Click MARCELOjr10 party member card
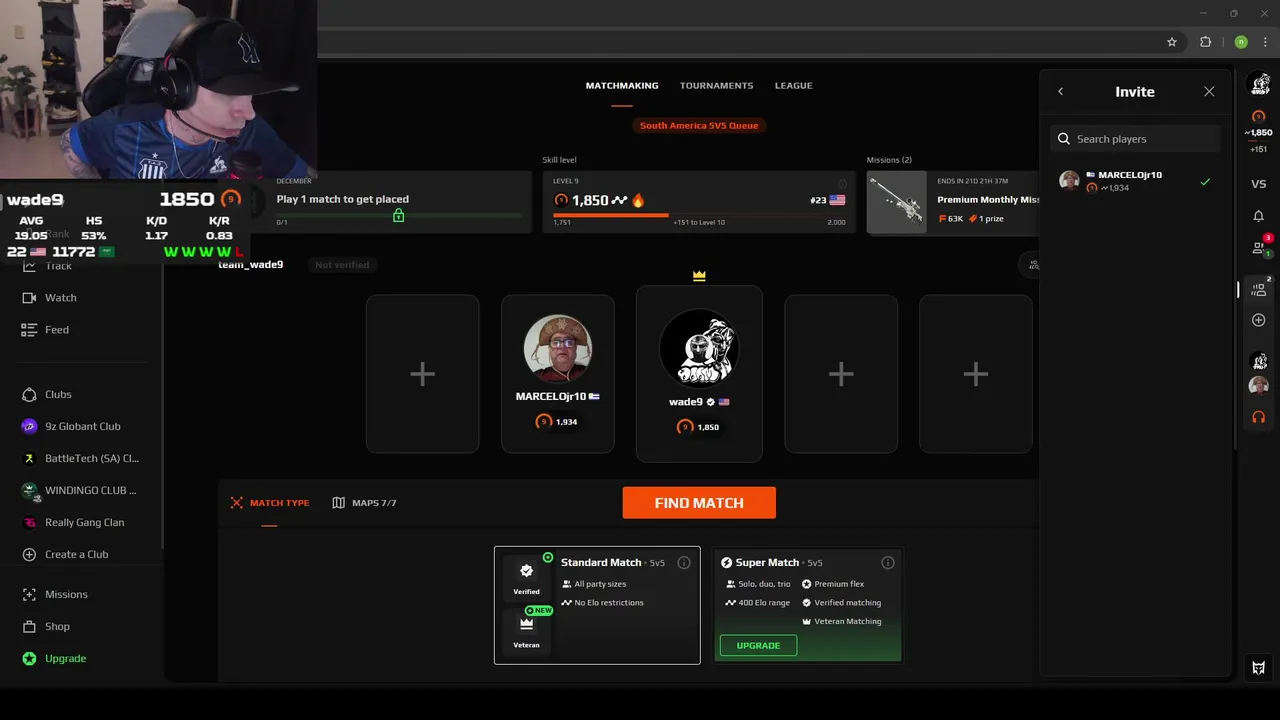Screen dimensions: 1280x720 558,373
